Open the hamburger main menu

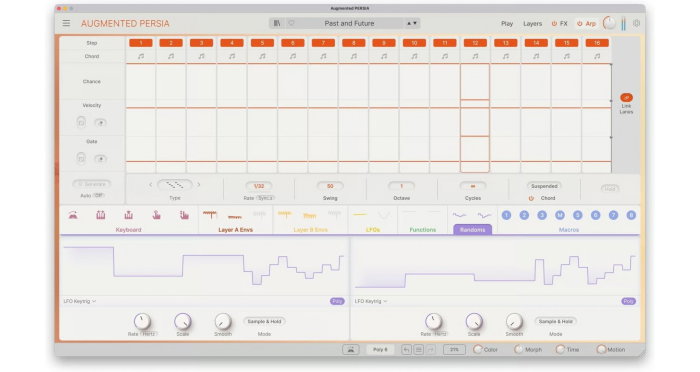[67, 23]
